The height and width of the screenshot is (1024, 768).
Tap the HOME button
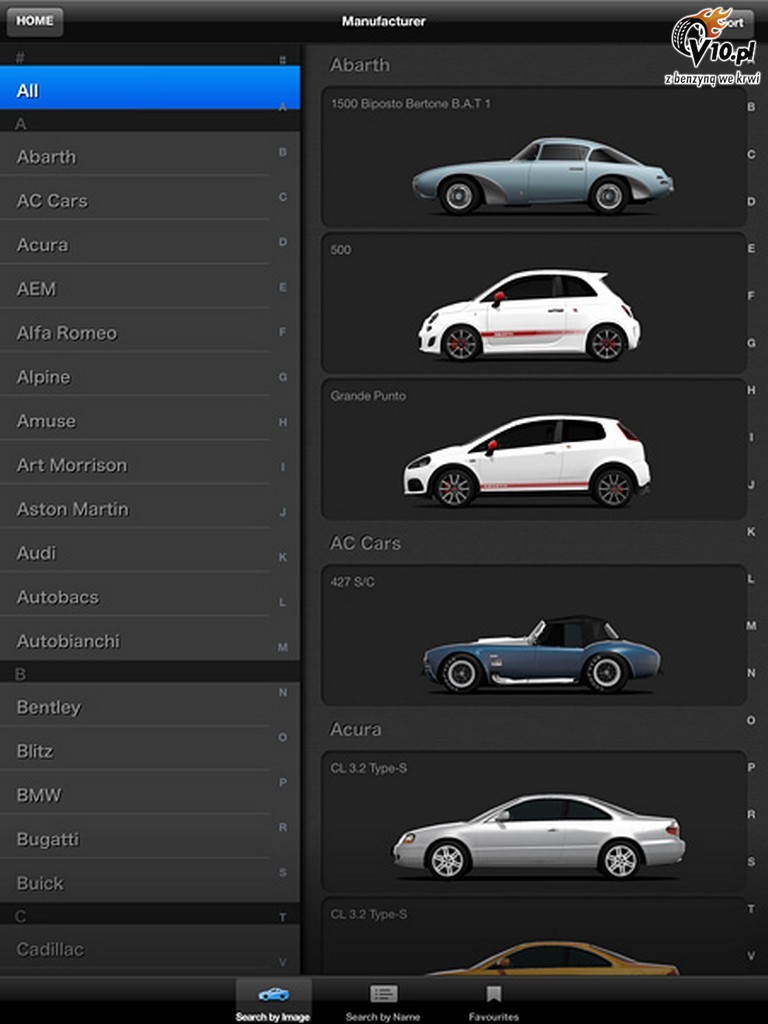click(x=35, y=21)
